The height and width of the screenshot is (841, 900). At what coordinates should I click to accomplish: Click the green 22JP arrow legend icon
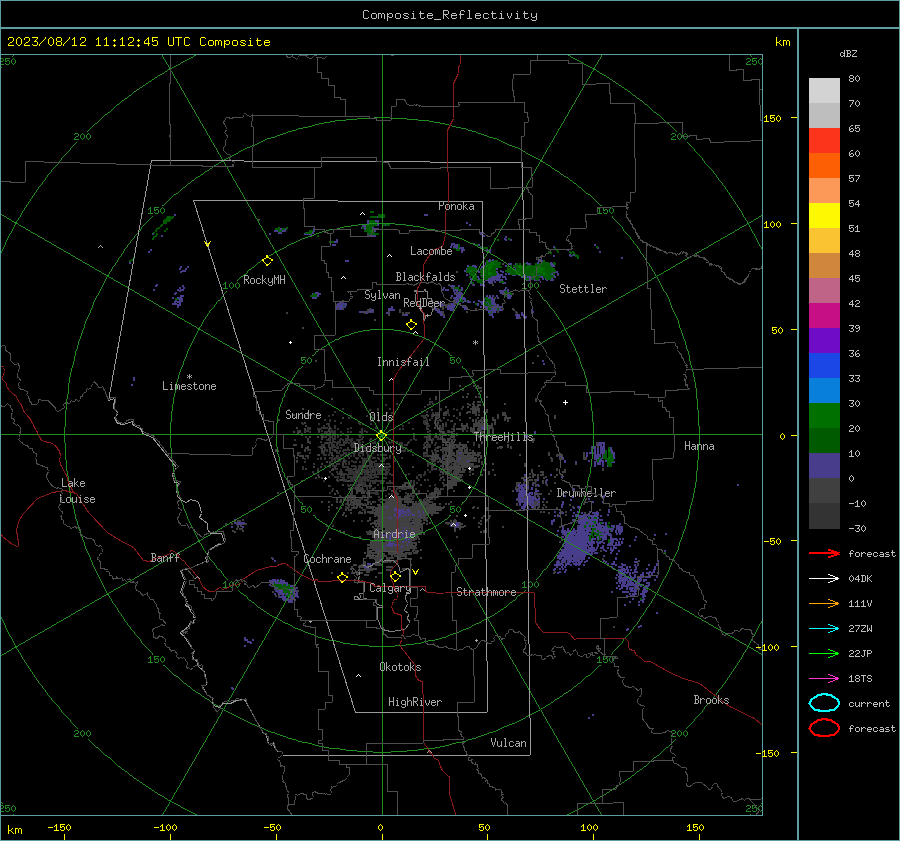(825, 653)
